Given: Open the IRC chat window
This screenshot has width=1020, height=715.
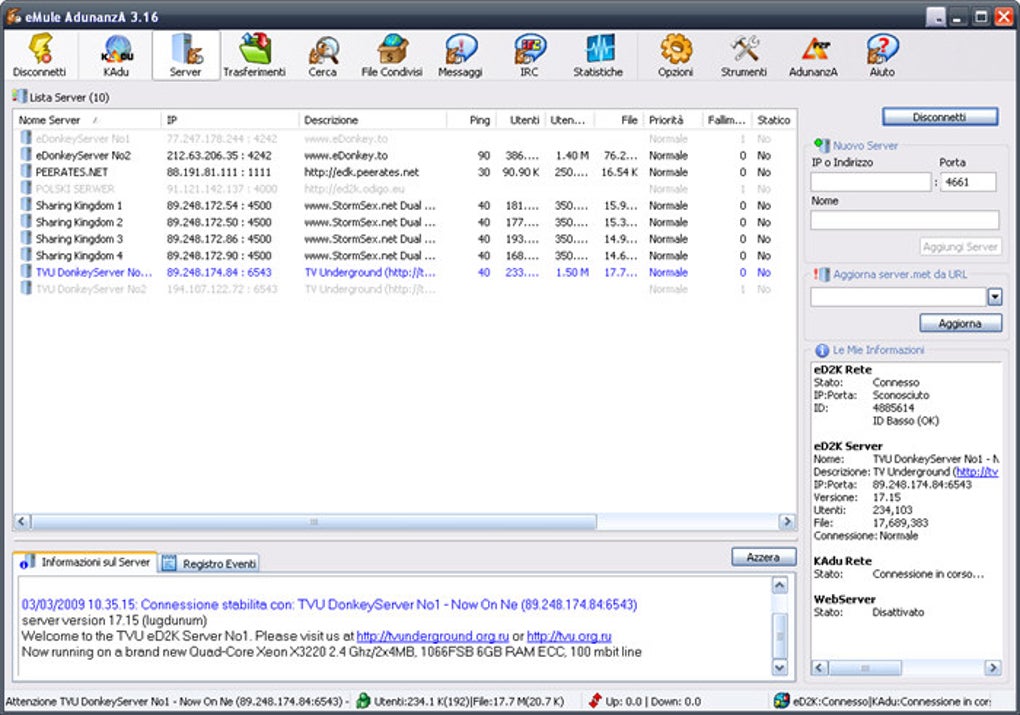Looking at the screenshot, I should pos(529,55).
